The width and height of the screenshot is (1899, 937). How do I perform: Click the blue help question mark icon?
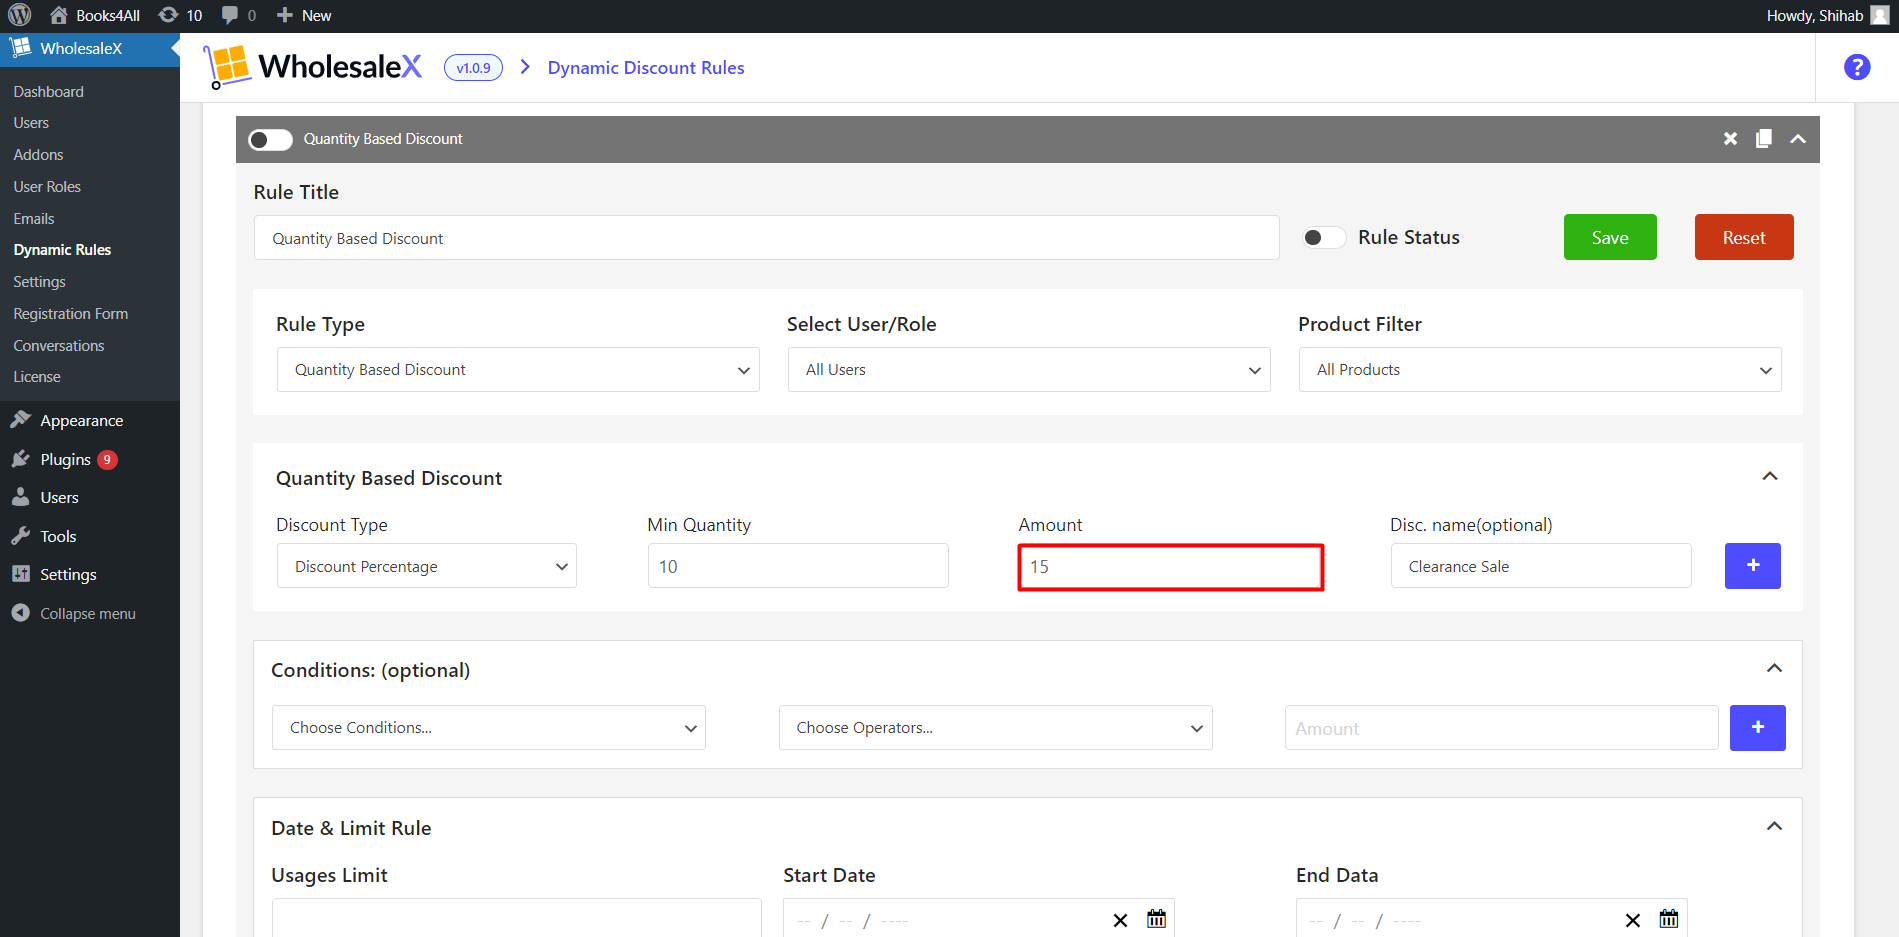click(x=1857, y=67)
